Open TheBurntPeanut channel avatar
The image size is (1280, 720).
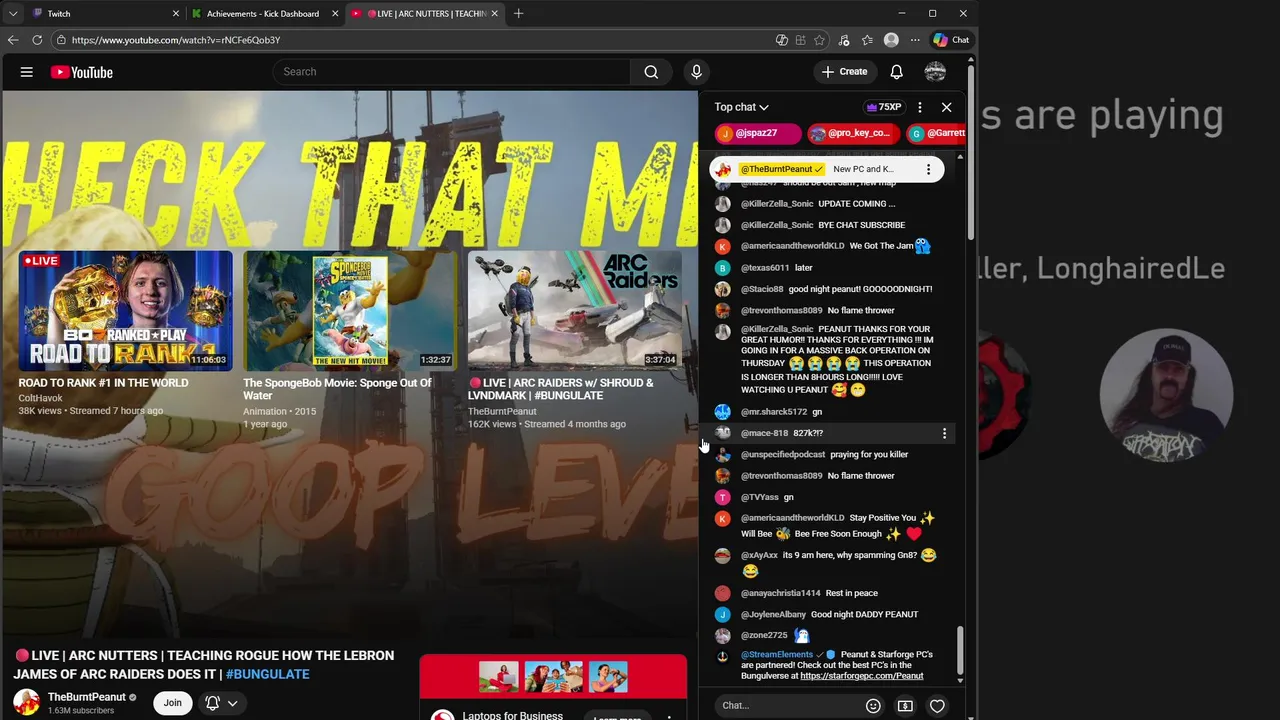[27, 703]
